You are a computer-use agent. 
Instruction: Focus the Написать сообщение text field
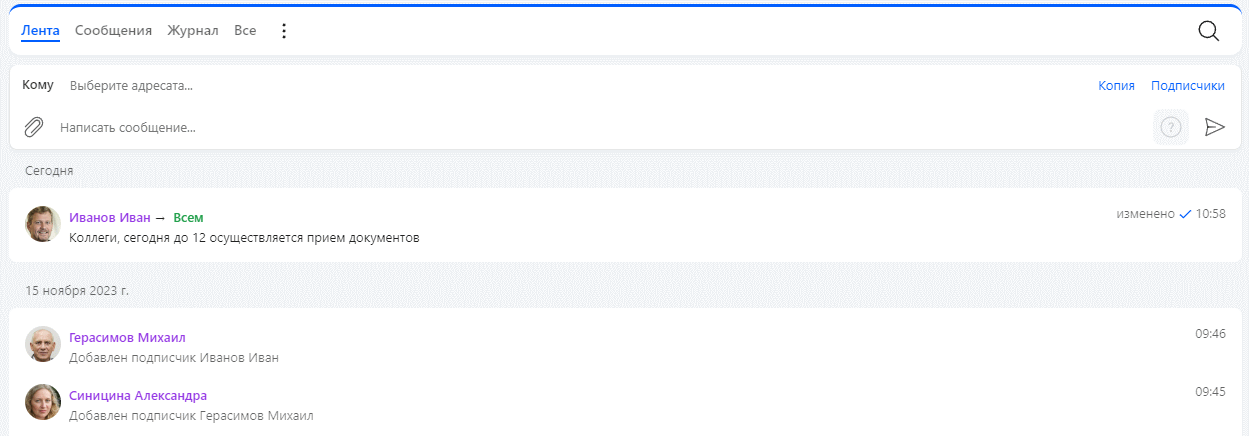[600, 128]
